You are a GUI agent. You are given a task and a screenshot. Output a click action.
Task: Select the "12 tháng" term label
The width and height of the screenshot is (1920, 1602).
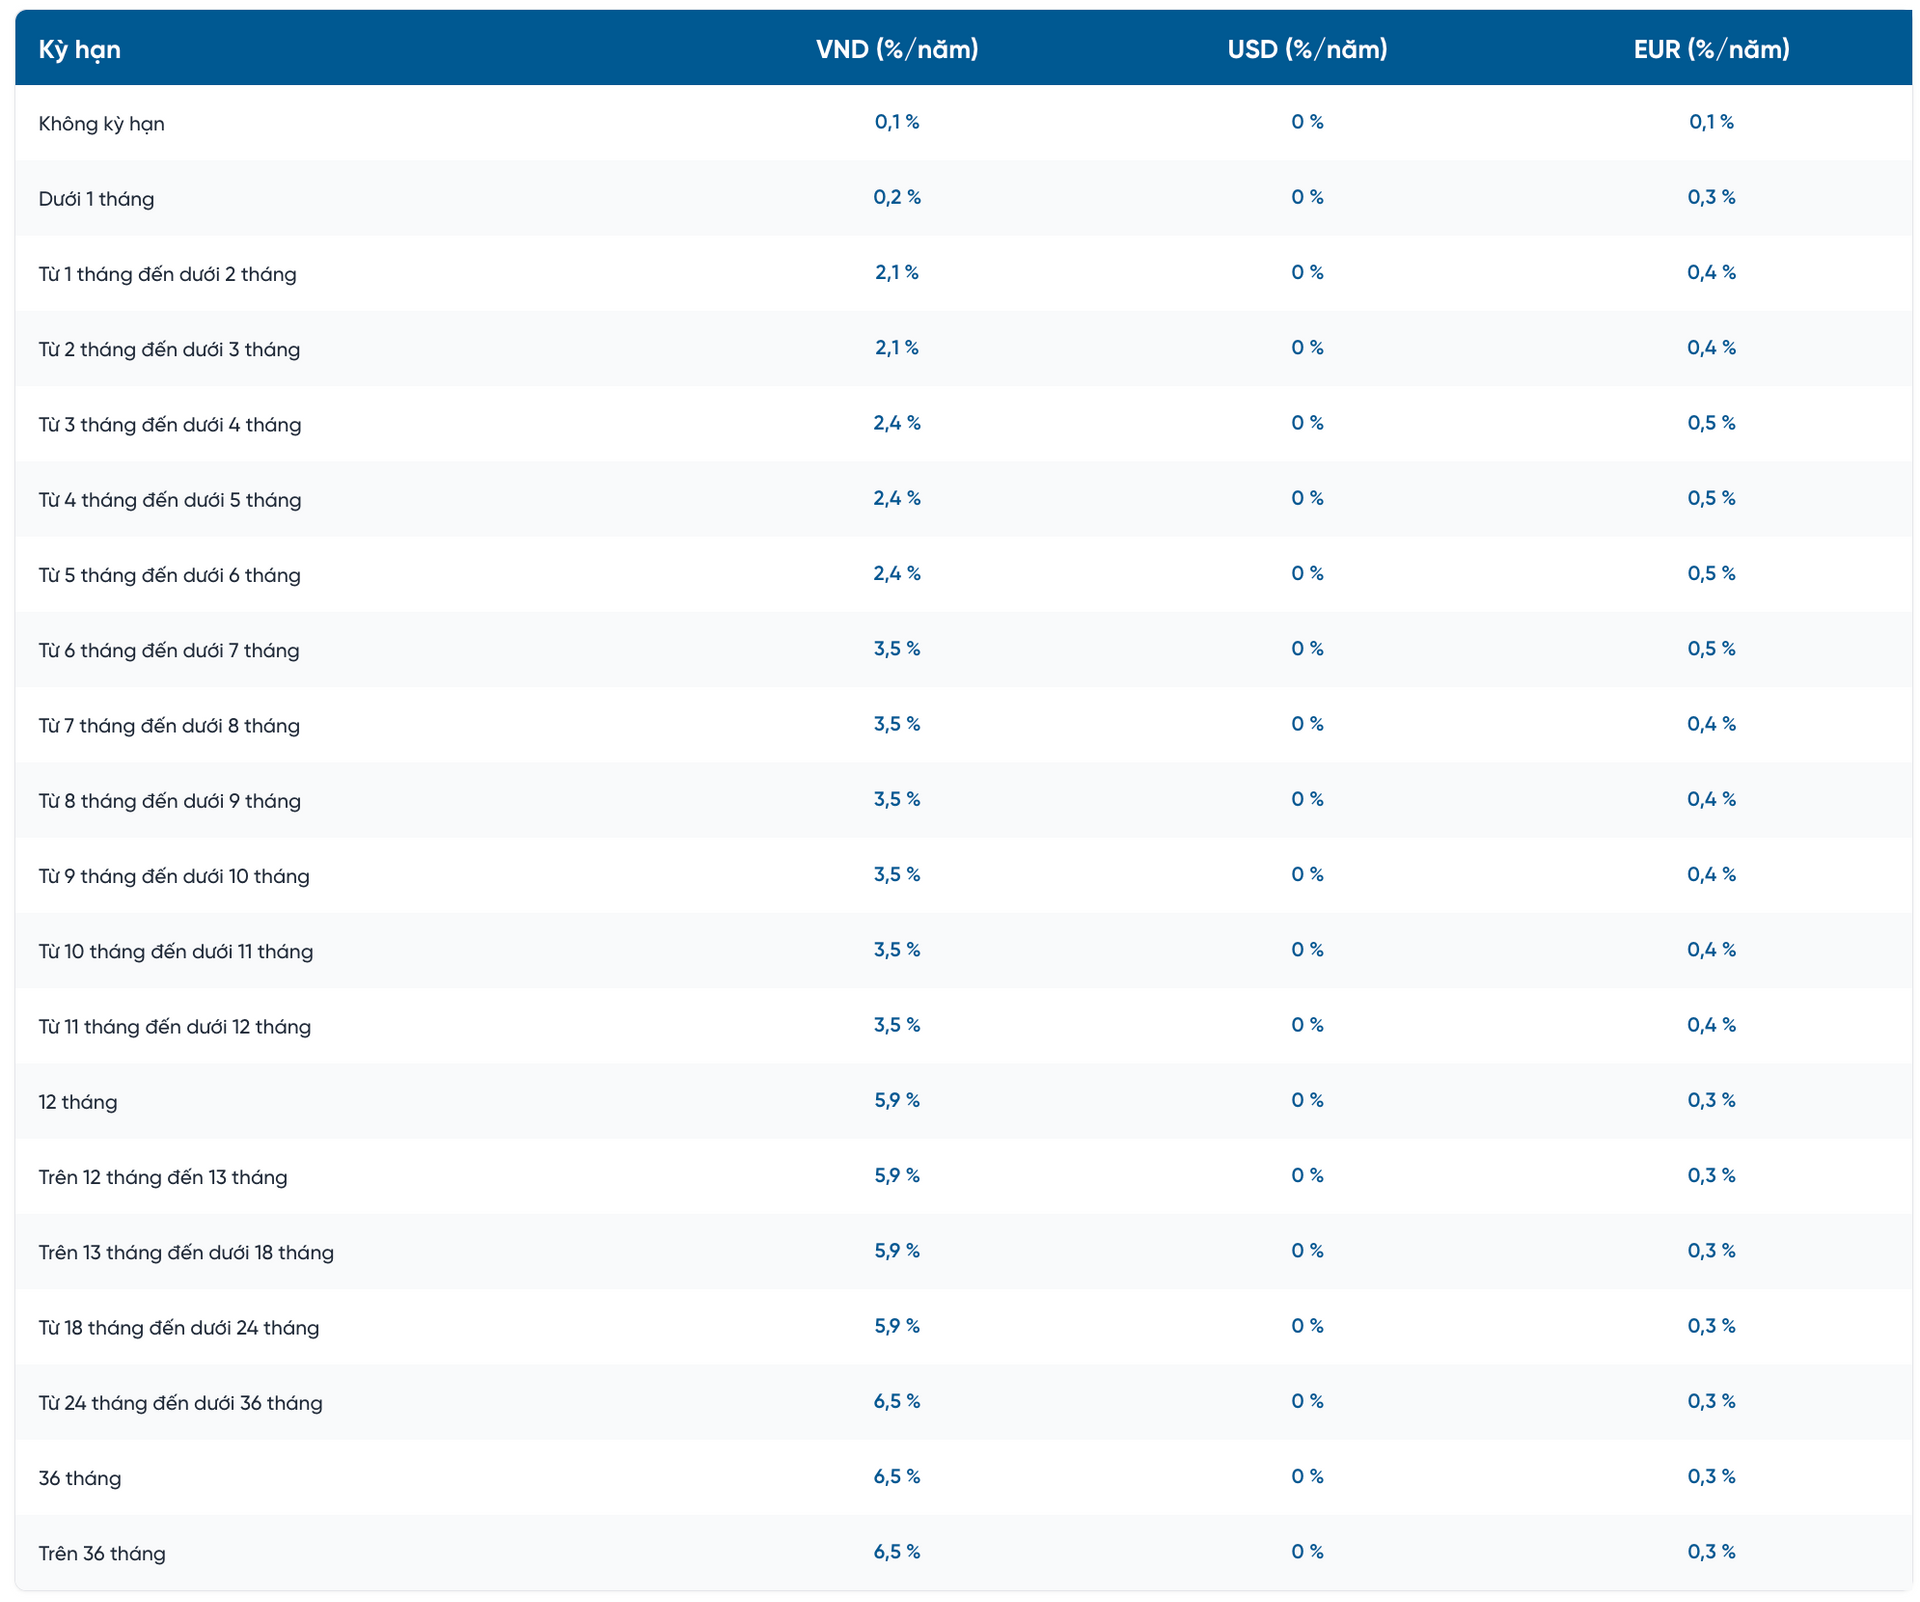point(78,1102)
